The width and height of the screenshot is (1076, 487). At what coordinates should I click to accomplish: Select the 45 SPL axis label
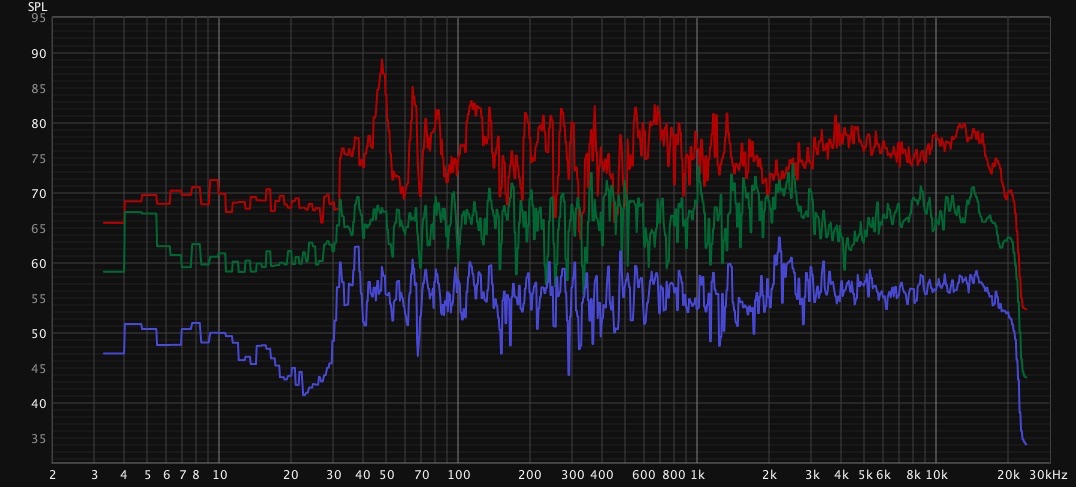(x=39, y=368)
